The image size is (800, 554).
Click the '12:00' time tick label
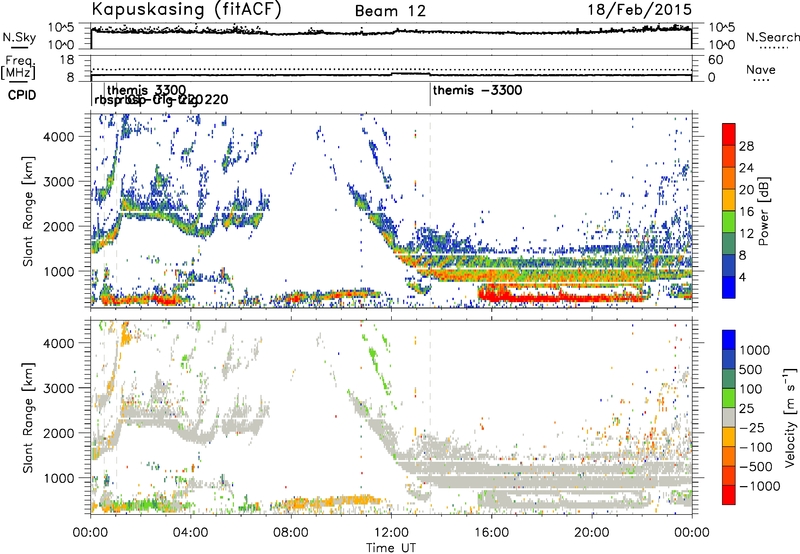(x=391, y=533)
